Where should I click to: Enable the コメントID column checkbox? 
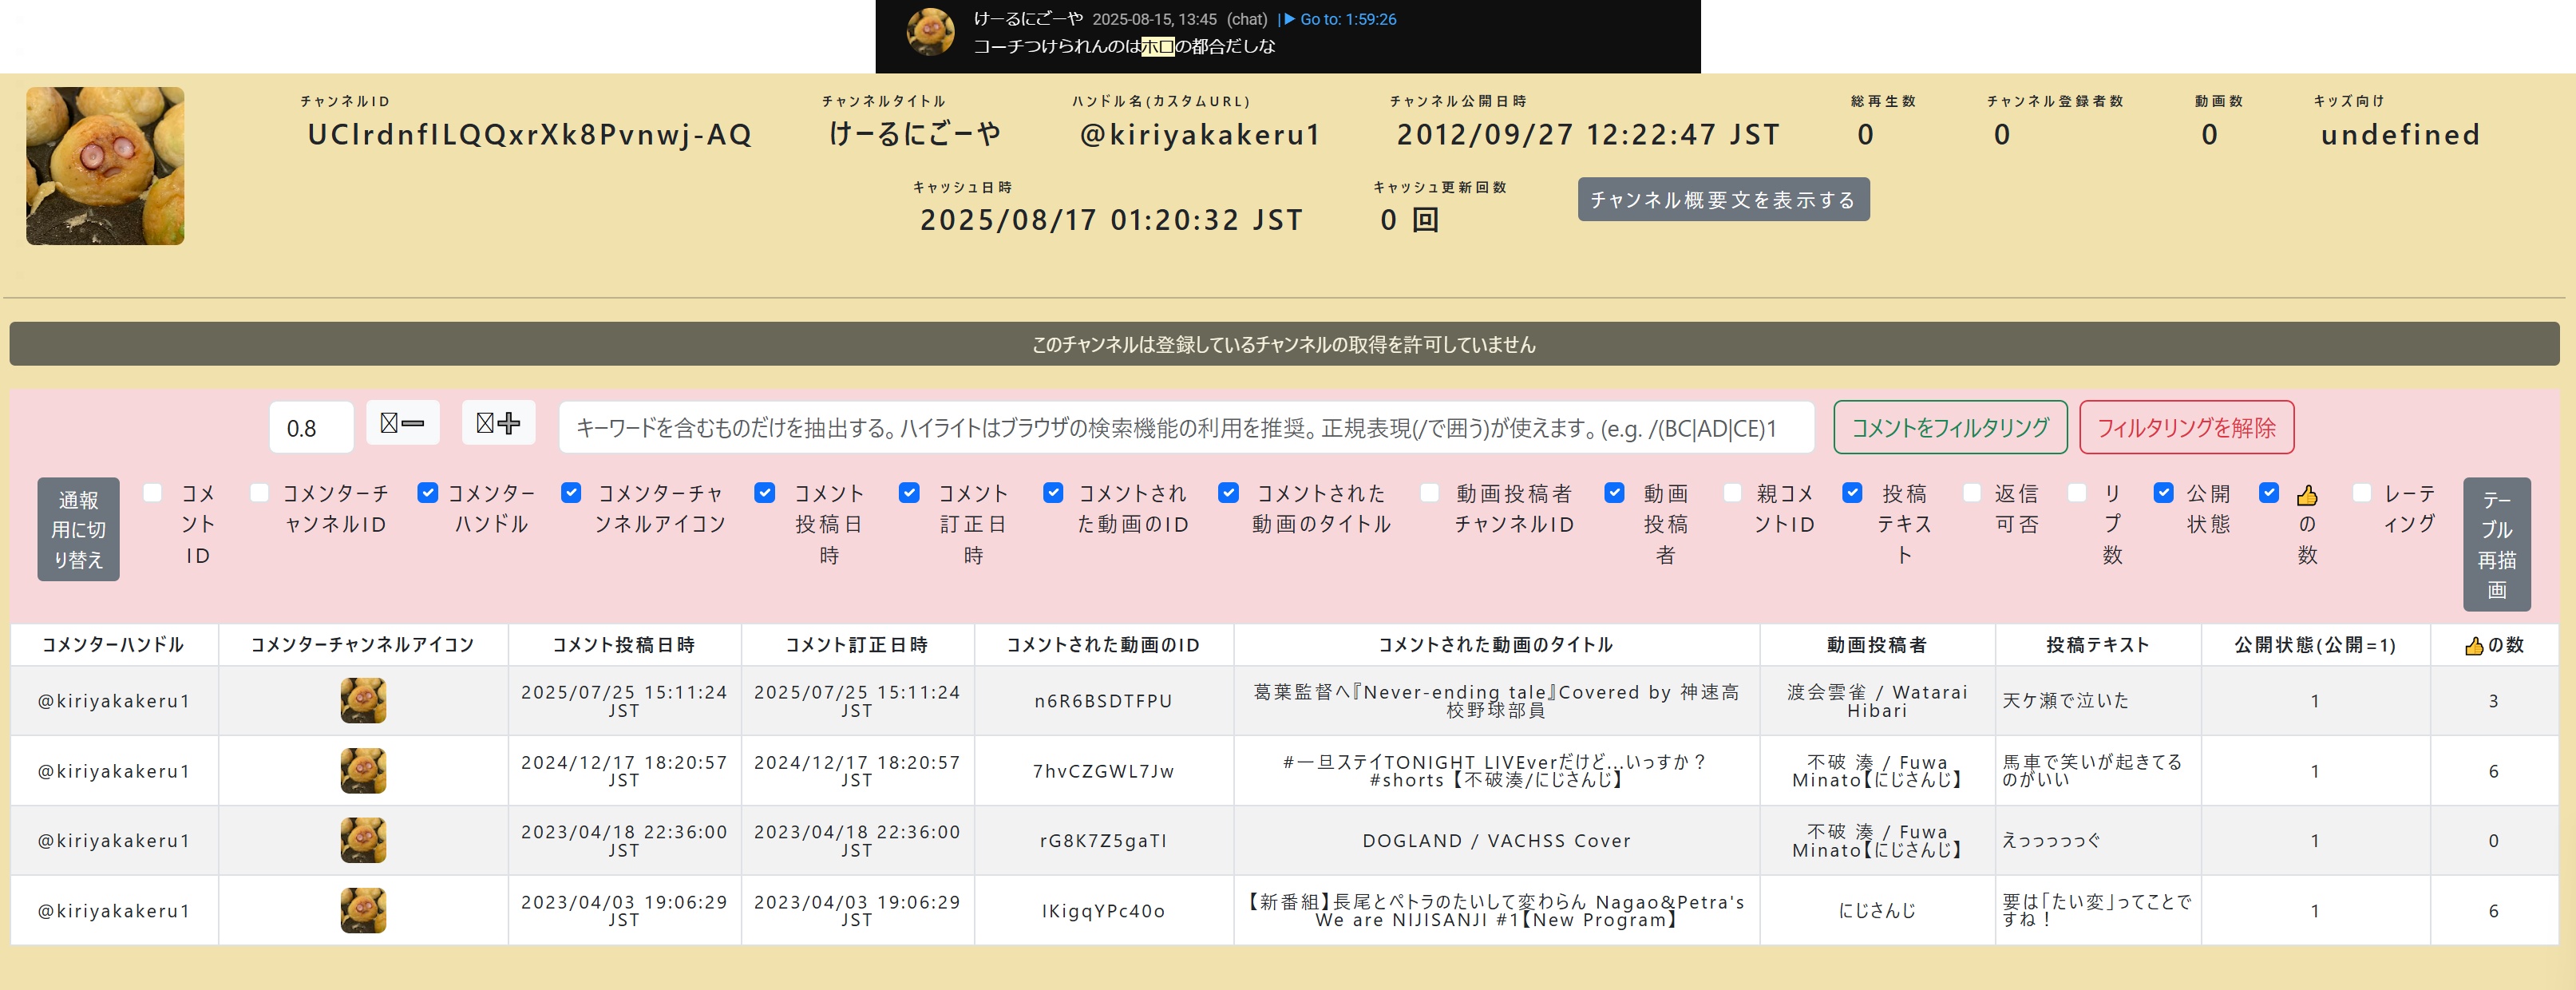coord(153,493)
